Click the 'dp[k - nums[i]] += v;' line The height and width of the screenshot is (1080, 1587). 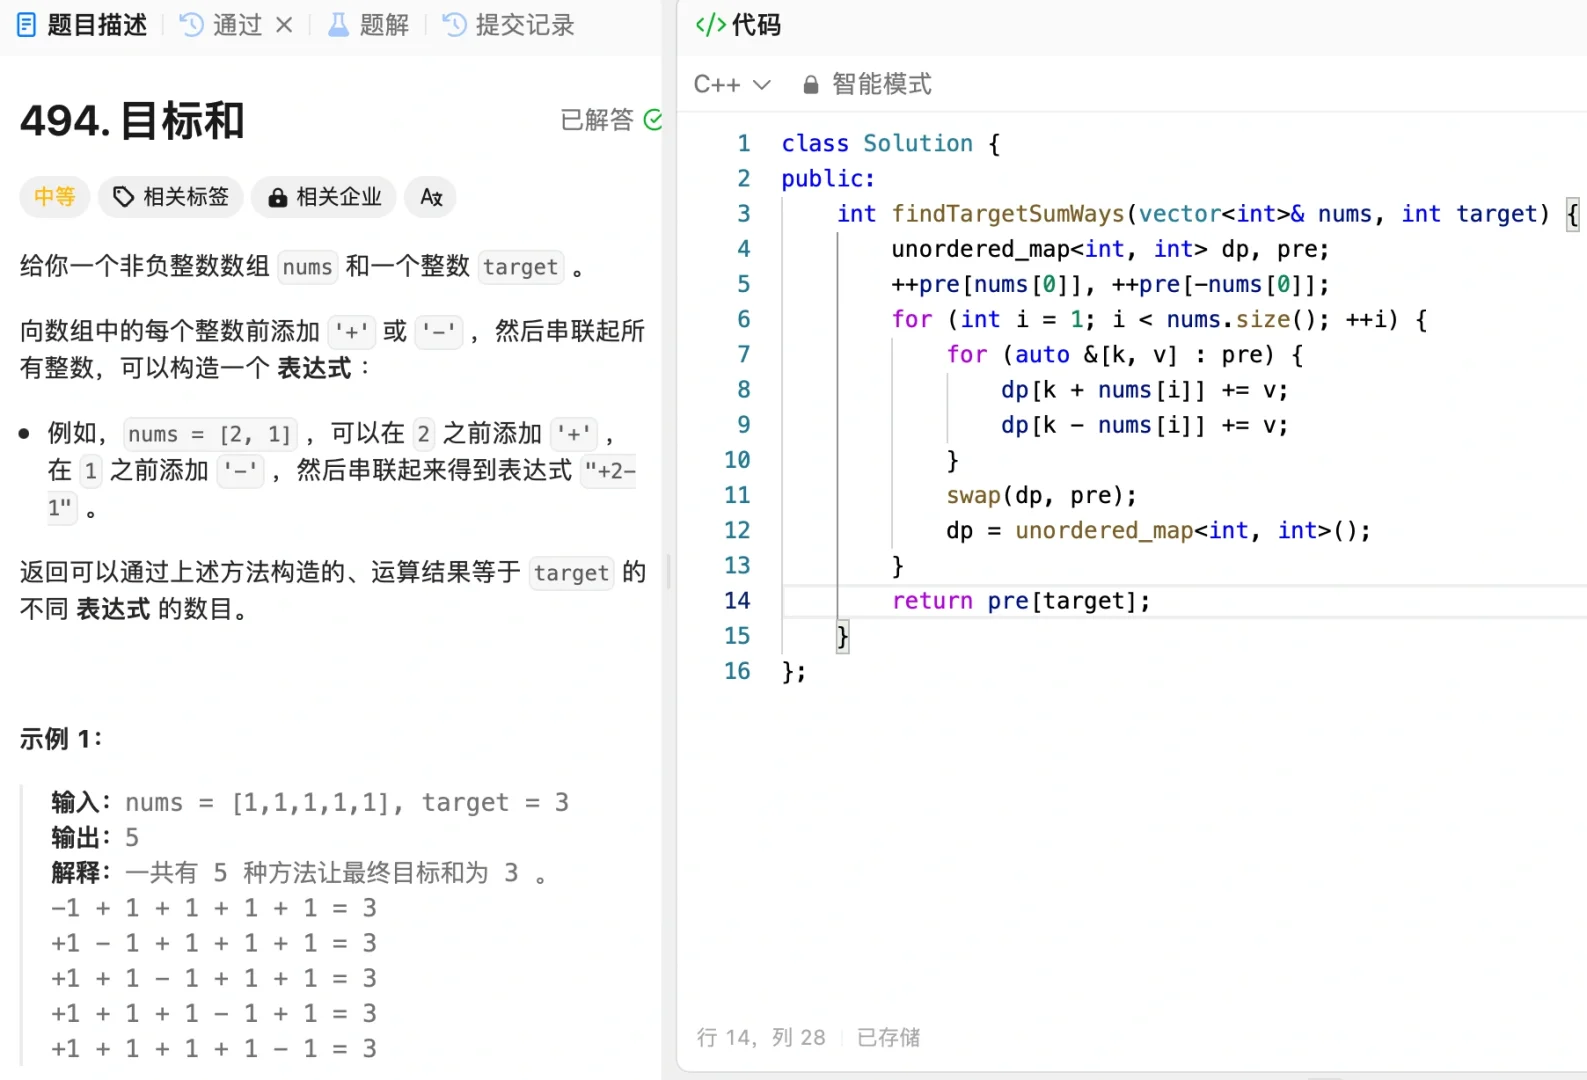[x=1144, y=425]
